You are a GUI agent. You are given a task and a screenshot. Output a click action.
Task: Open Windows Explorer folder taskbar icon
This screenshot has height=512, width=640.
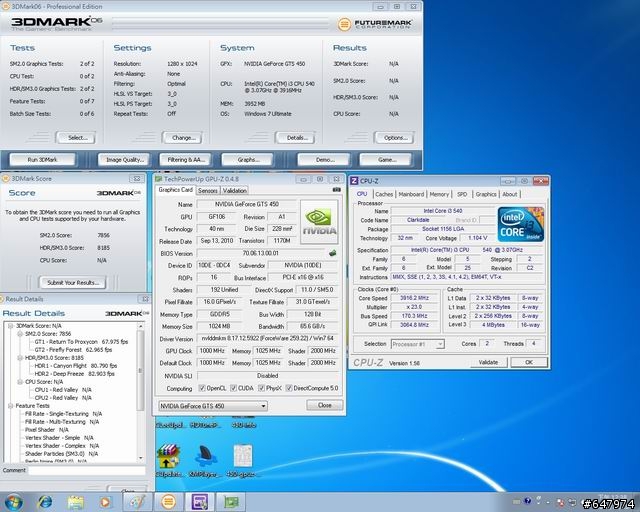(76, 502)
